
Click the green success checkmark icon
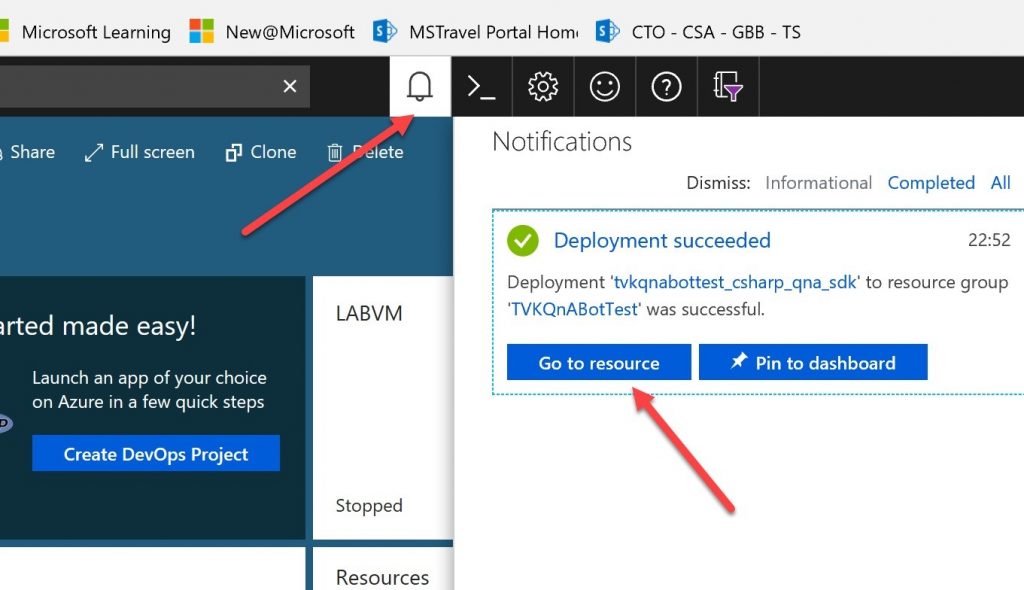tap(522, 240)
